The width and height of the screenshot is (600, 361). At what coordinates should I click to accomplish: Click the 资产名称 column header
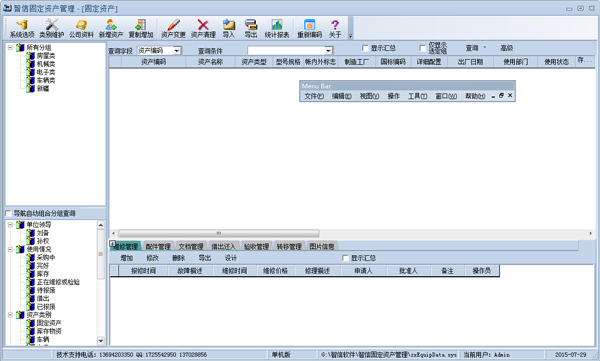point(210,62)
